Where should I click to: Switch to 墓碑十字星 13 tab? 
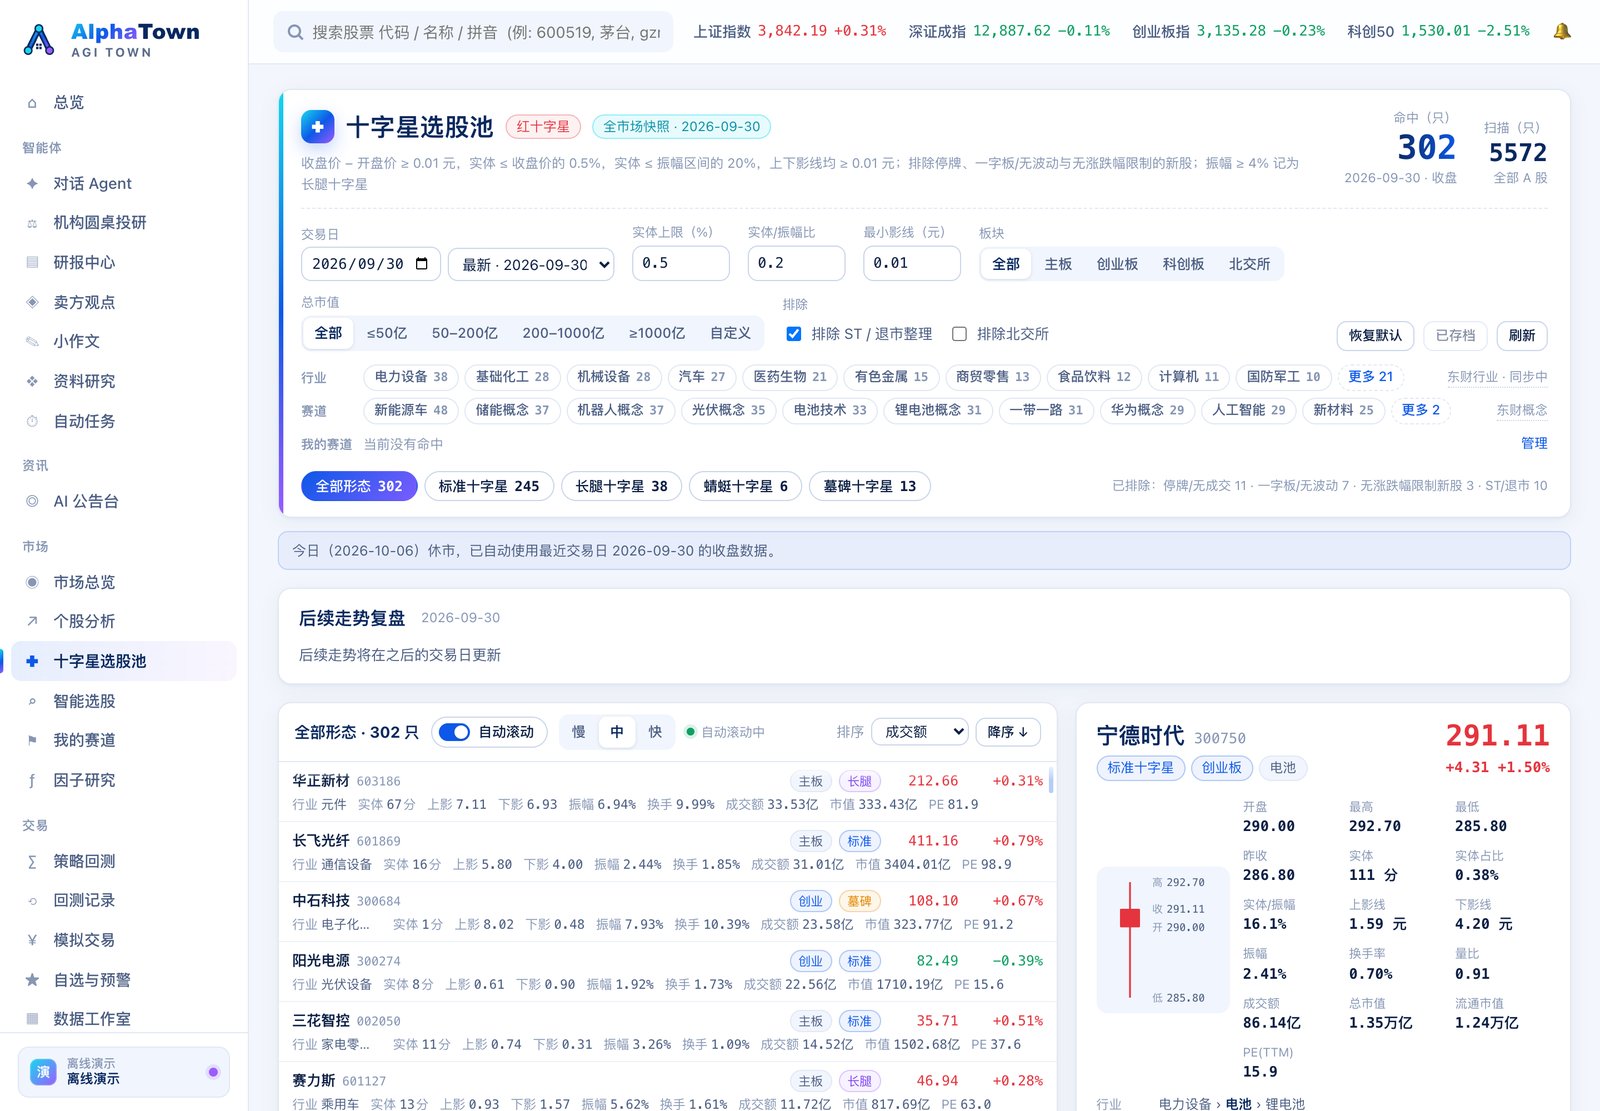(x=870, y=486)
